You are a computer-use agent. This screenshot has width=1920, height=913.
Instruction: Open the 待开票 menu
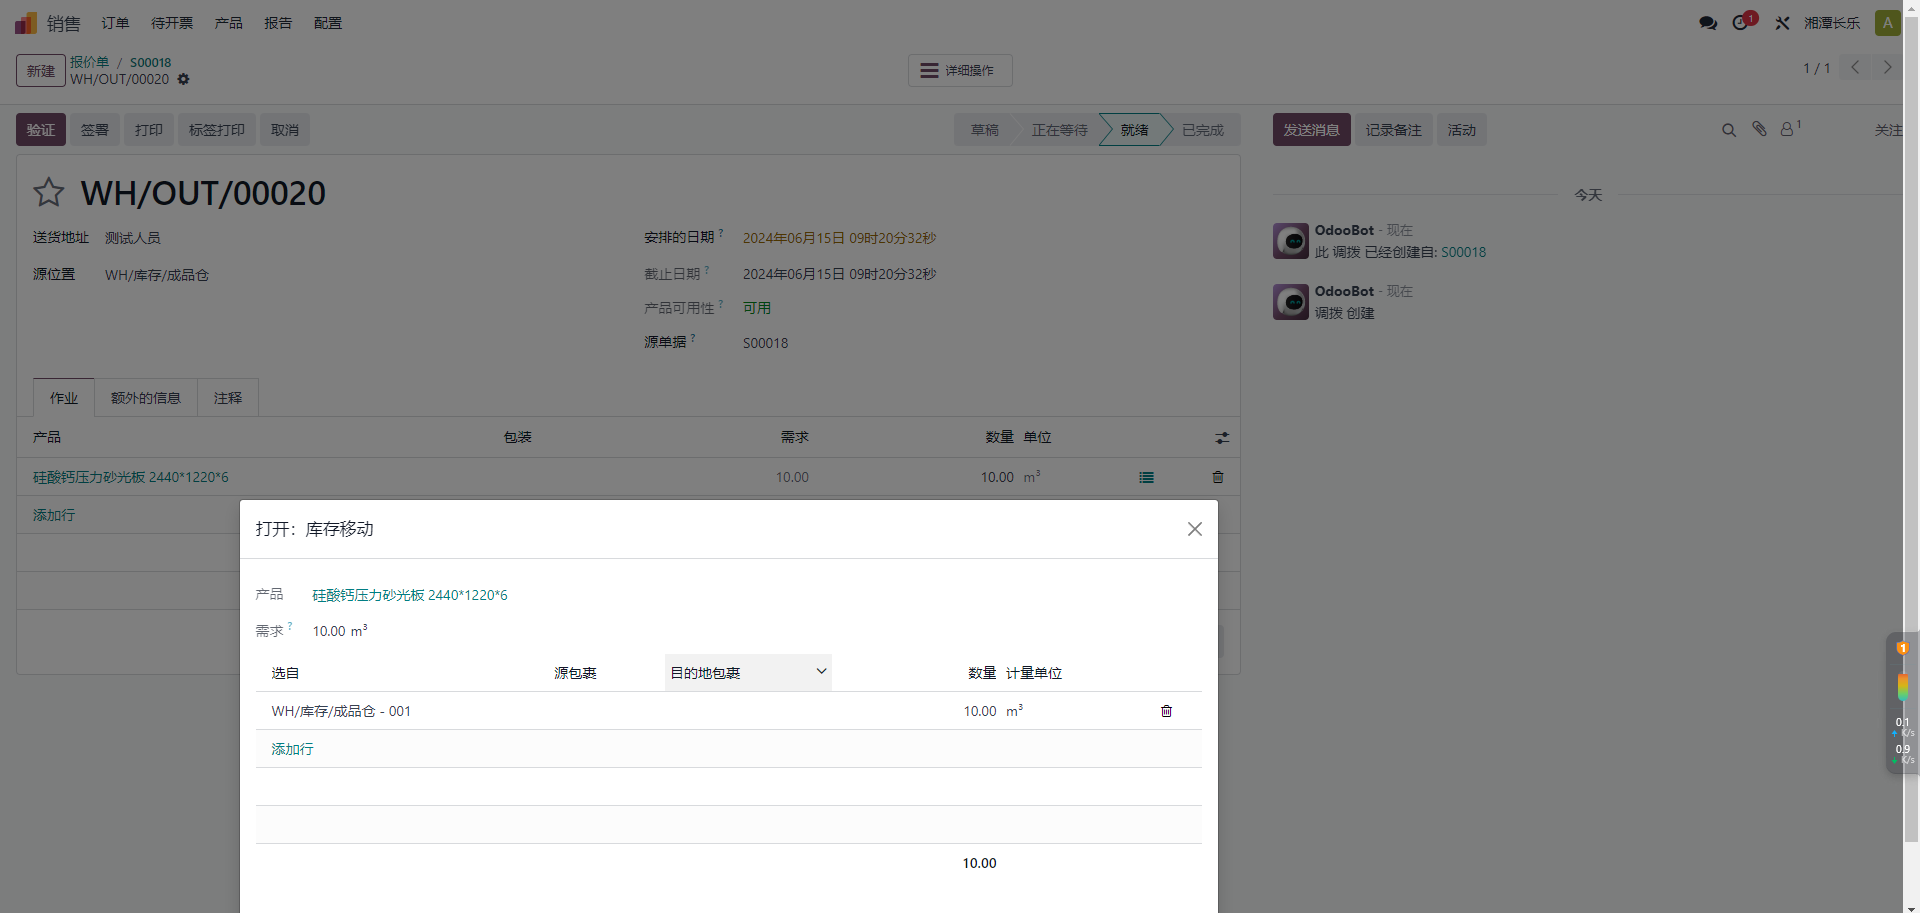[172, 23]
